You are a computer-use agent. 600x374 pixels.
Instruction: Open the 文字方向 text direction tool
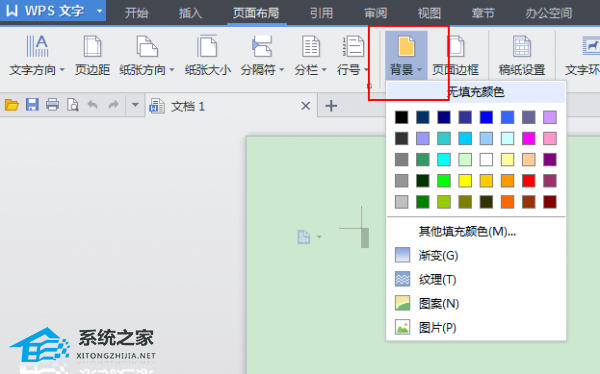coord(37,56)
